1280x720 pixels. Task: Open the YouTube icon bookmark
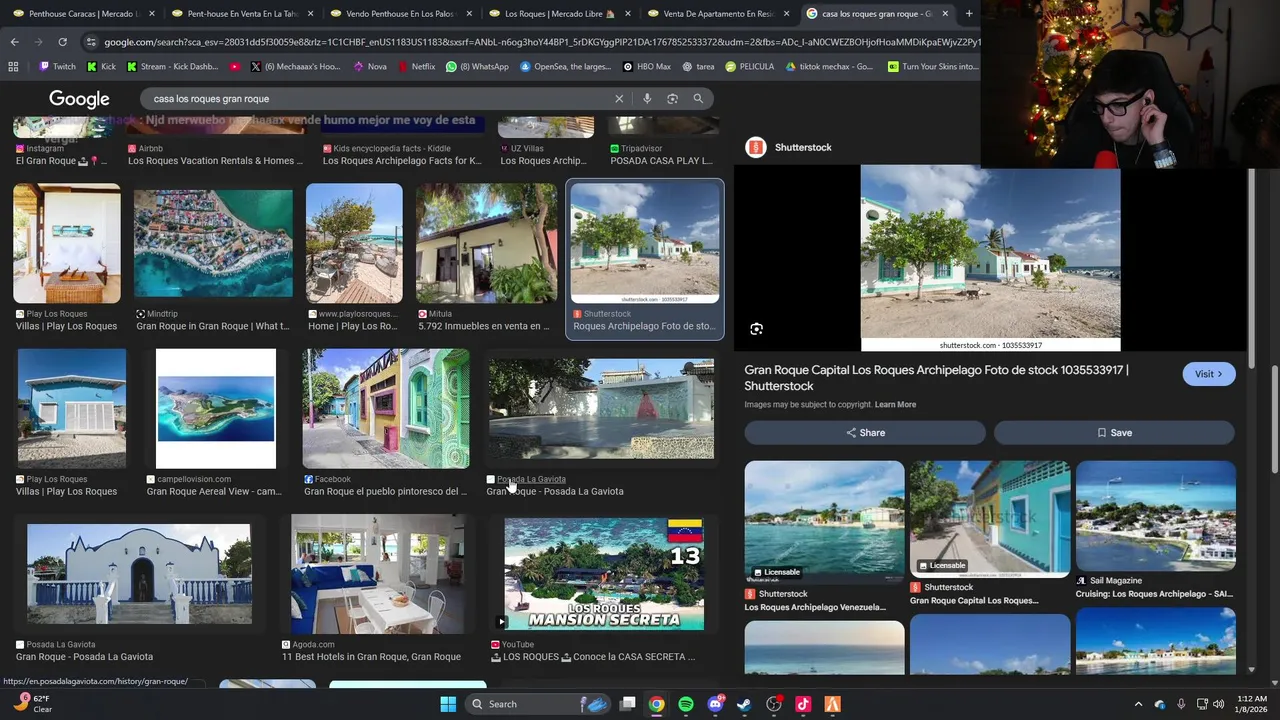(235, 67)
